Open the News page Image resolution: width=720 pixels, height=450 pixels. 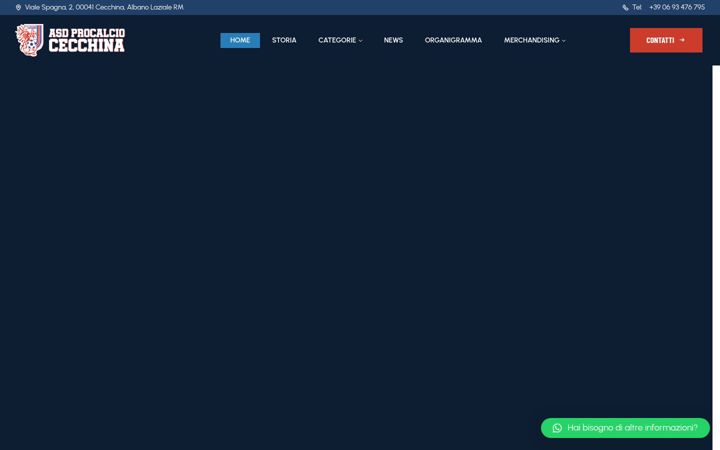(x=394, y=40)
